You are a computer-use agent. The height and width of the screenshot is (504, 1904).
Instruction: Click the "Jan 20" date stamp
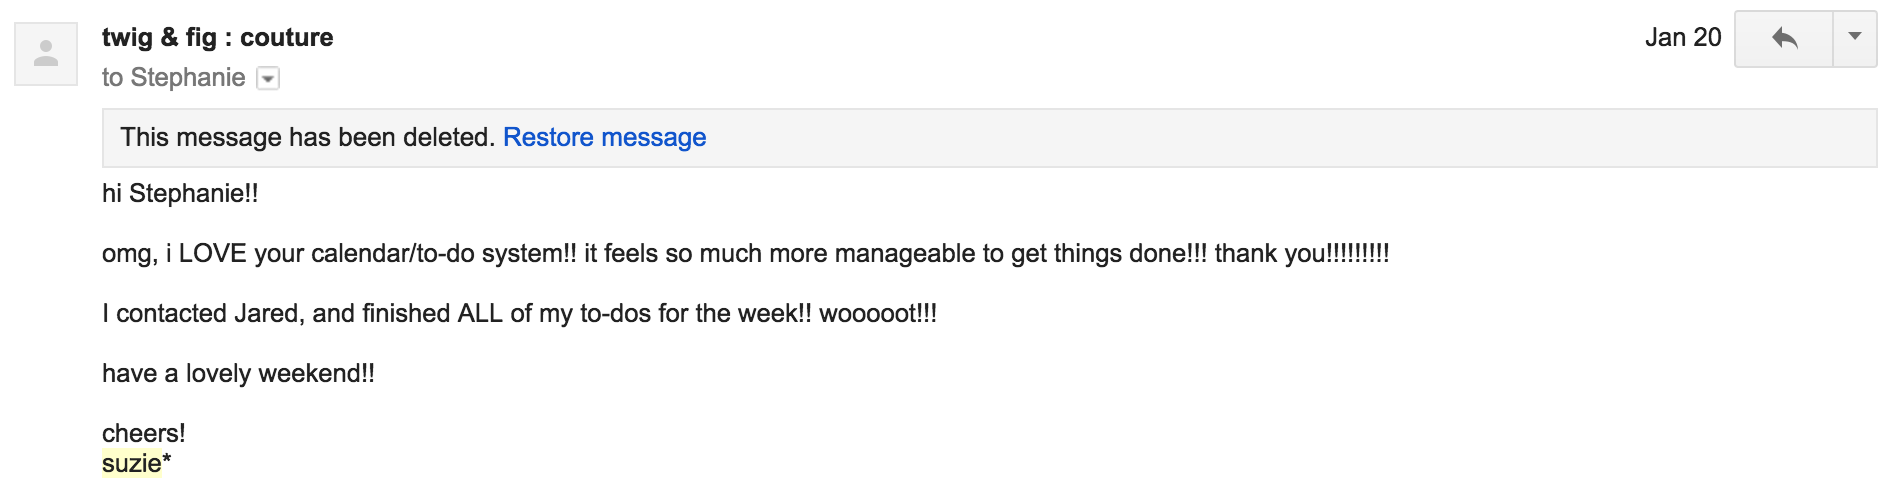[1682, 37]
